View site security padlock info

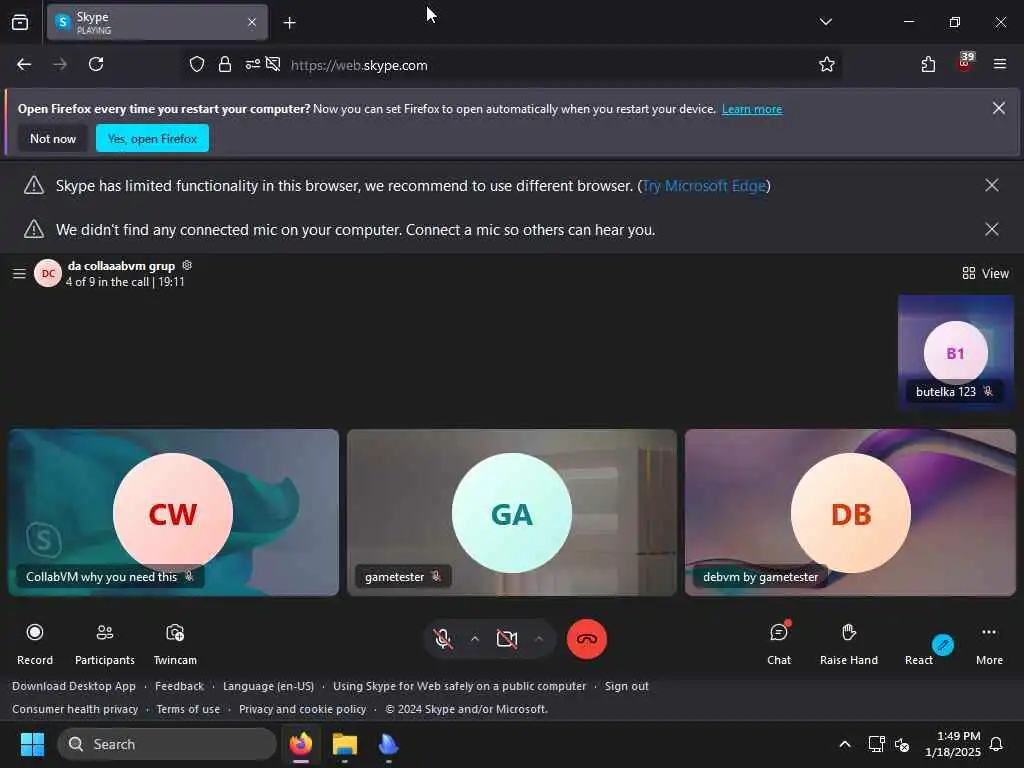click(x=225, y=64)
